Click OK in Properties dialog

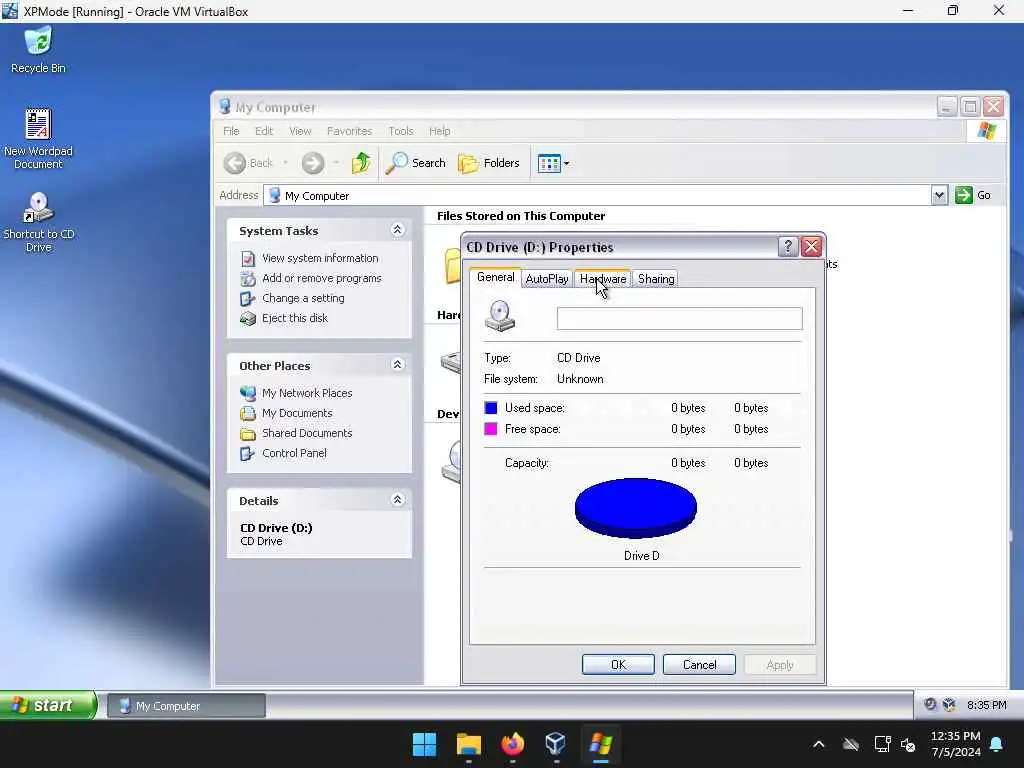(618, 665)
